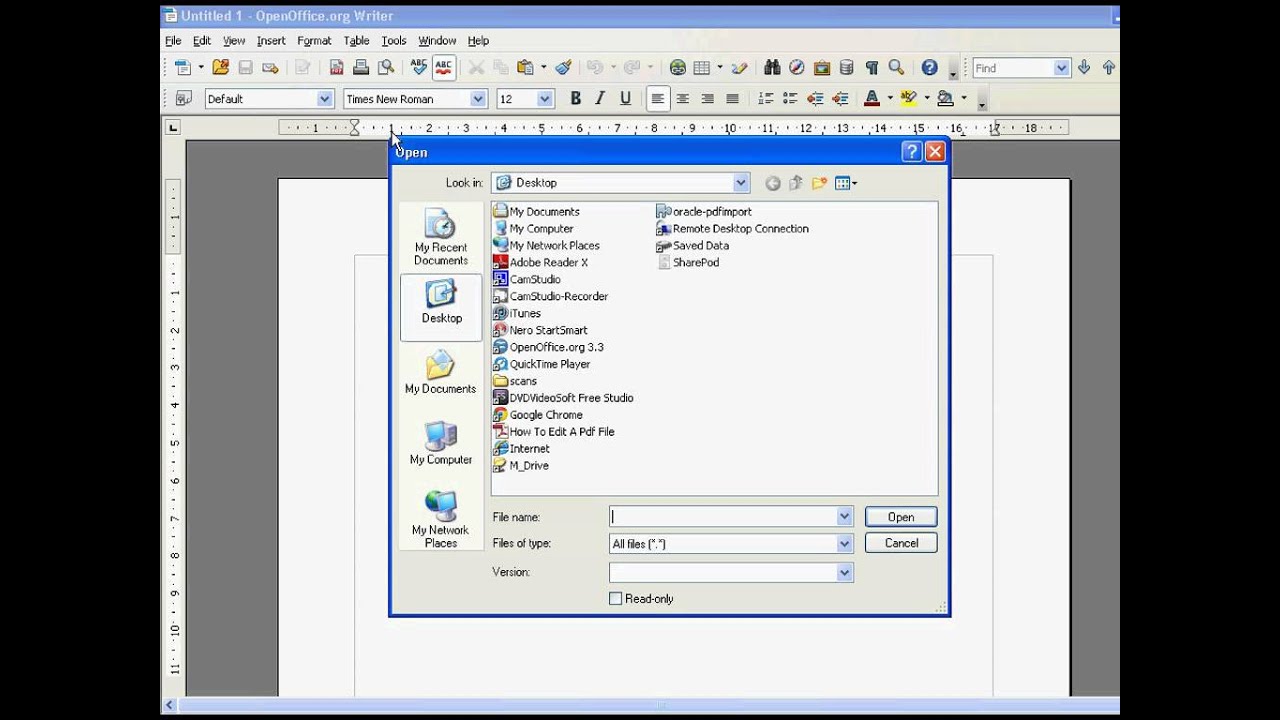Toggle Bullets list button
The width and height of the screenshot is (1280, 720).
click(790, 98)
